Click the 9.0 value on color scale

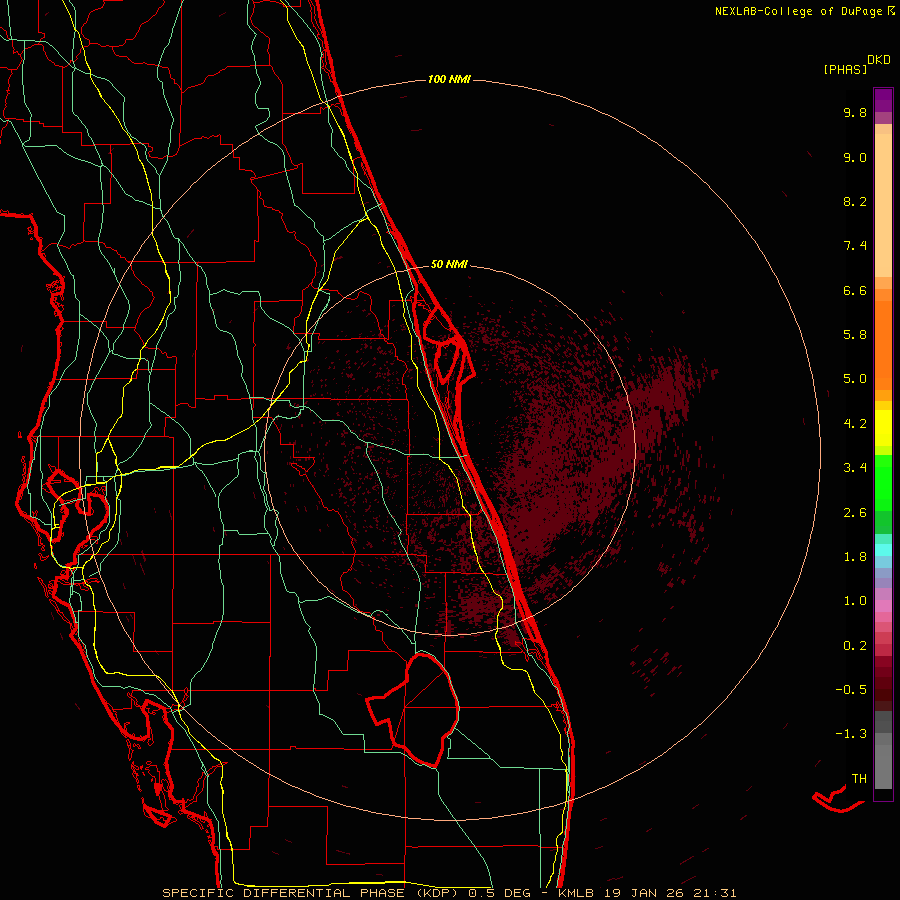click(855, 157)
